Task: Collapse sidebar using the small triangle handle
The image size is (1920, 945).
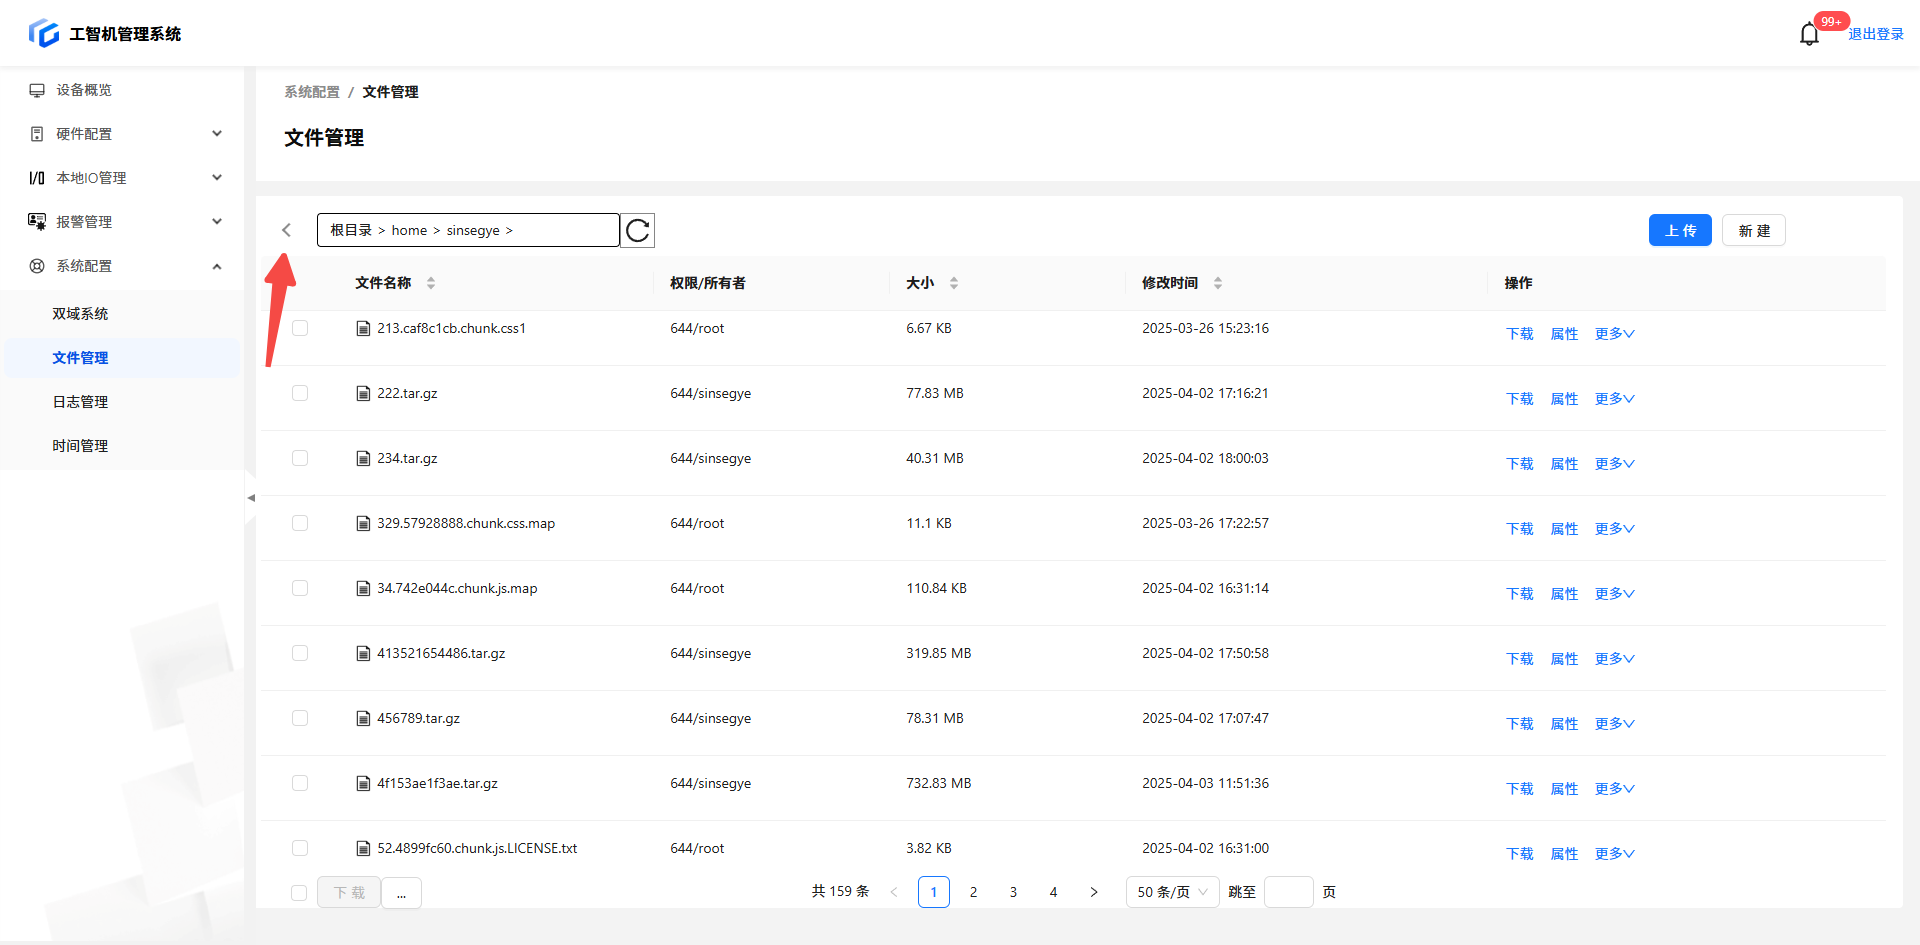Action: point(251,498)
